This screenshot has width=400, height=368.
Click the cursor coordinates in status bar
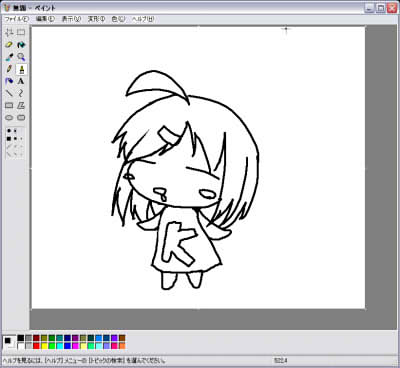point(281,360)
